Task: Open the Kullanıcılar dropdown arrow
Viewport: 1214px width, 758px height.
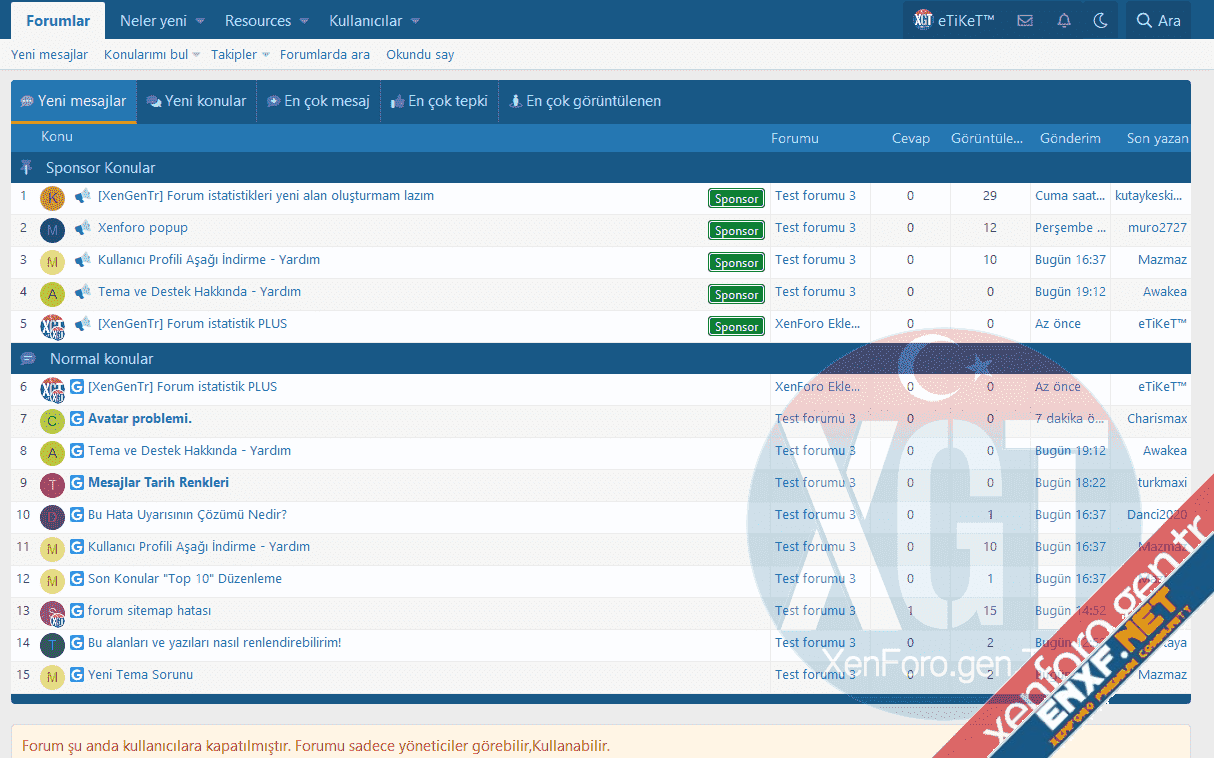Action: coord(415,21)
